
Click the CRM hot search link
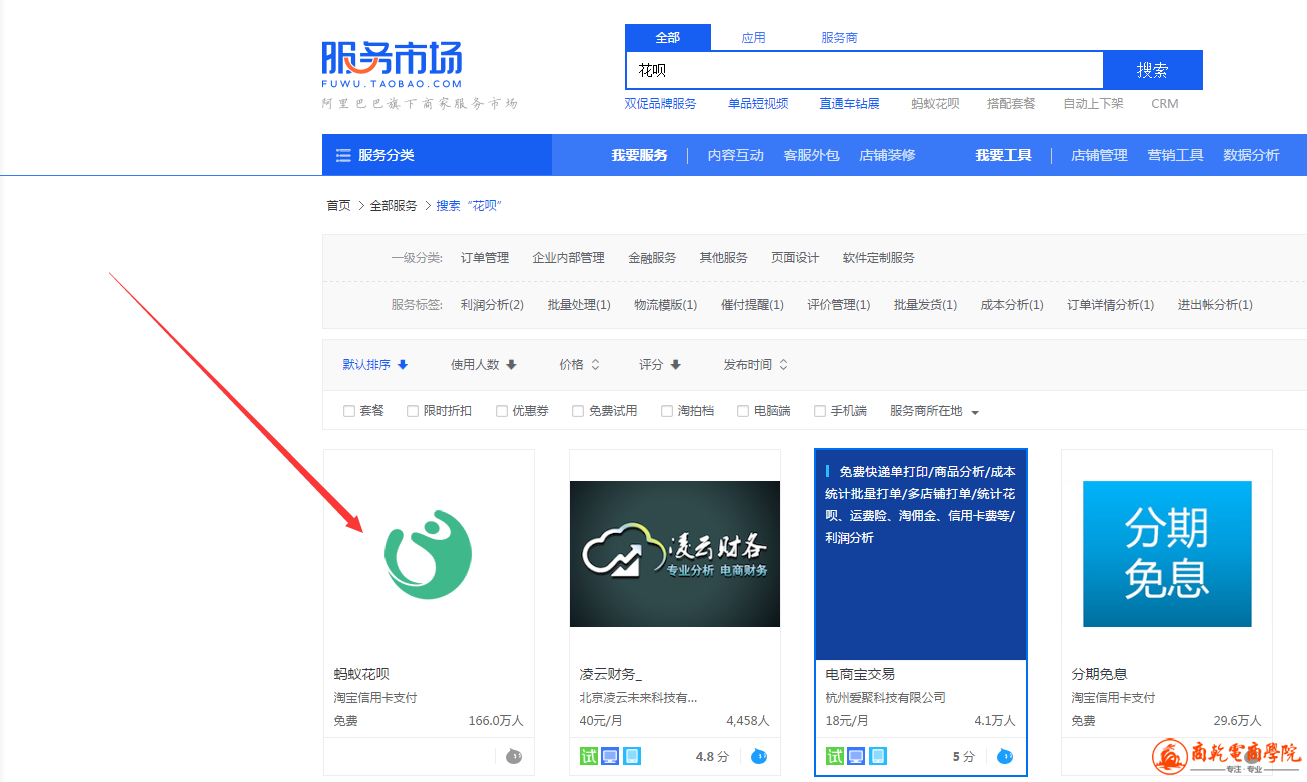click(1165, 103)
